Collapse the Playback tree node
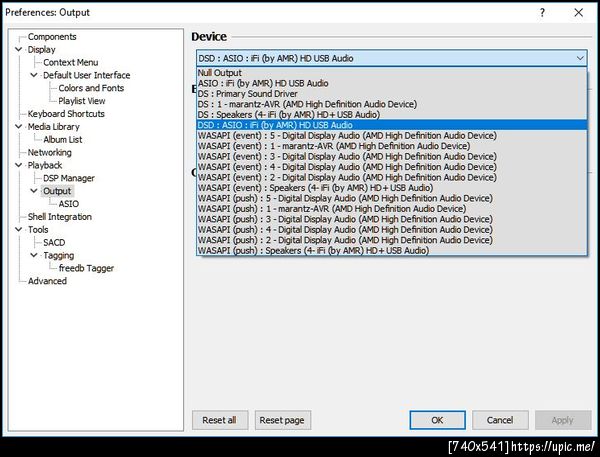The width and height of the screenshot is (600, 457). coord(18,165)
